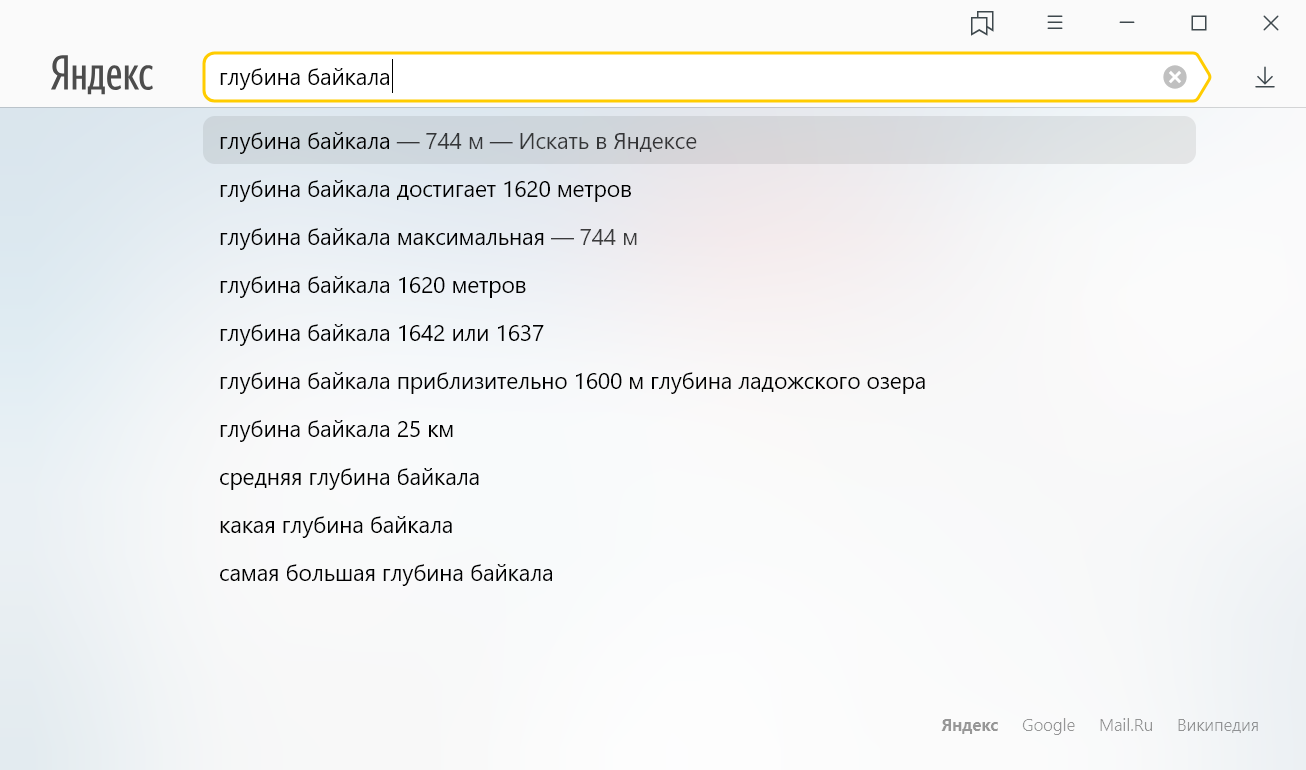Maximize the browser window
The height and width of the screenshot is (770, 1306).
tap(1199, 23)
